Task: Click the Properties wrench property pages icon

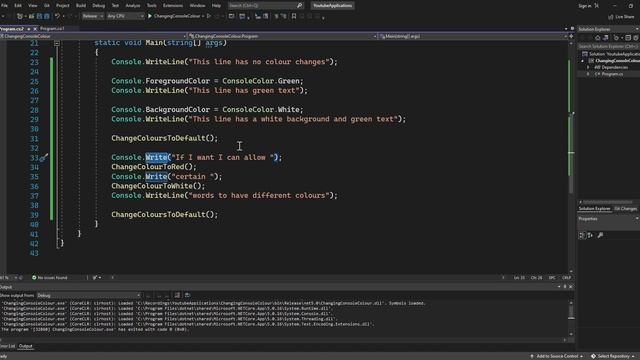Action: point(600,236)
